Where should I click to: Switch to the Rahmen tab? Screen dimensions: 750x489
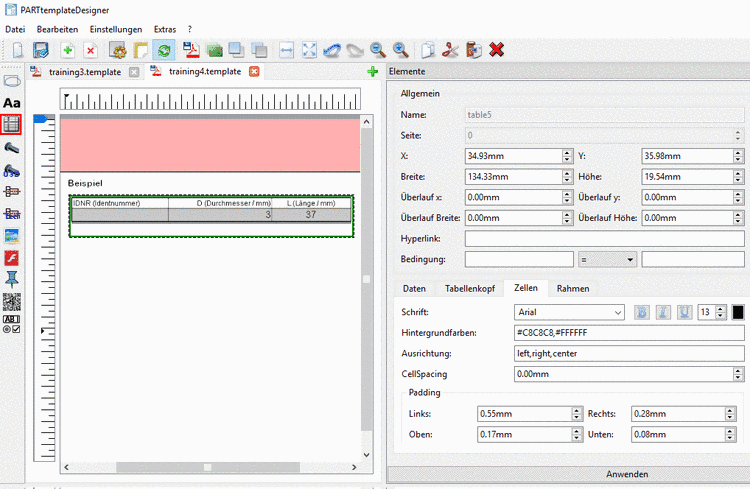click(x=573, y=289)
